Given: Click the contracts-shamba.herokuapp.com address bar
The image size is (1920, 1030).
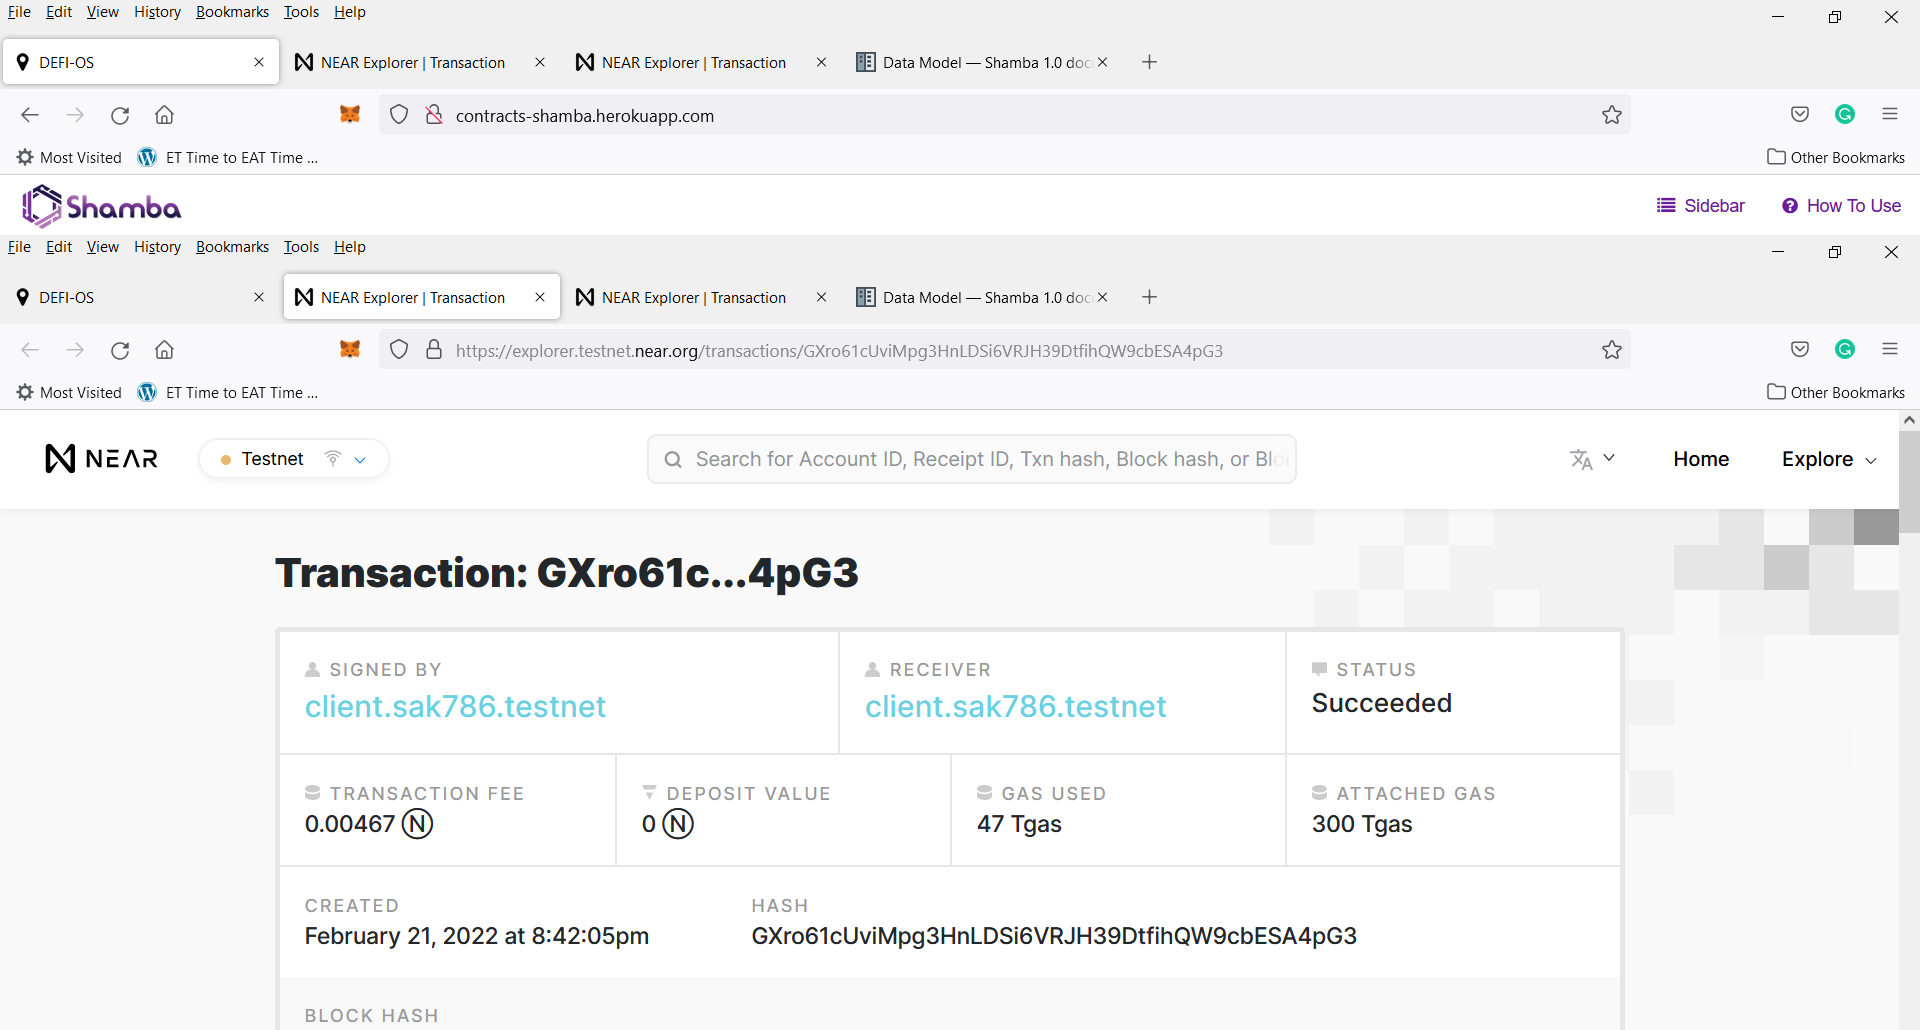Looking at the screenshot, I should point(1005,115).
